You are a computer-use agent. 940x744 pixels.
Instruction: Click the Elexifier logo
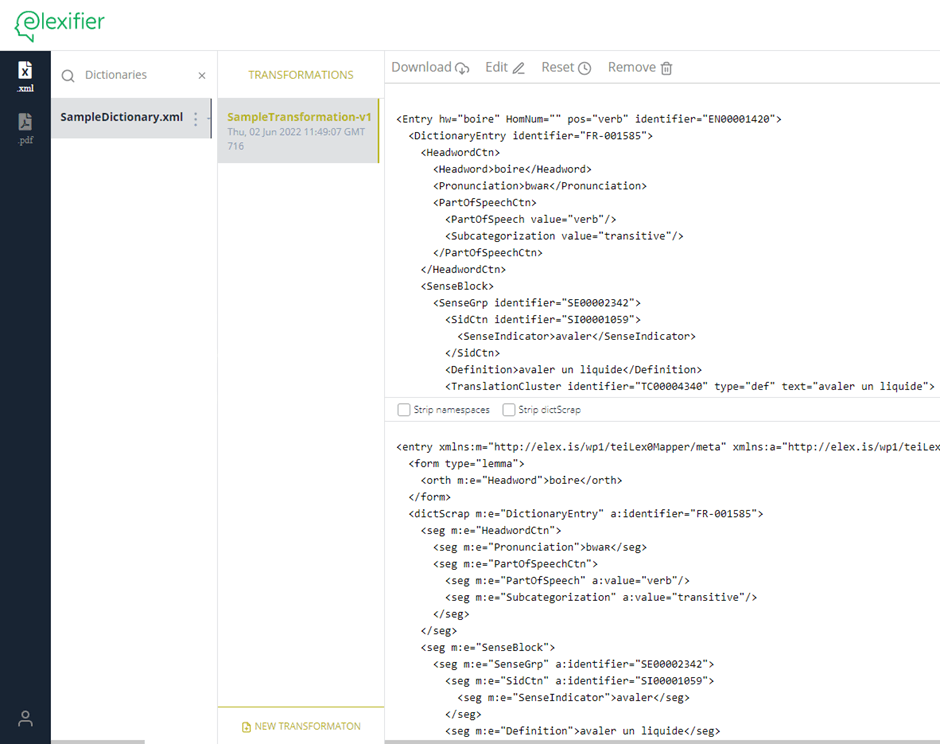coord(59,24)
